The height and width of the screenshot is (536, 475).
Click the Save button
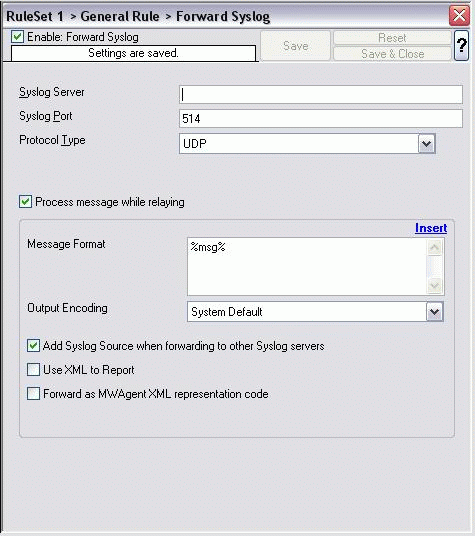click(296, 46)
